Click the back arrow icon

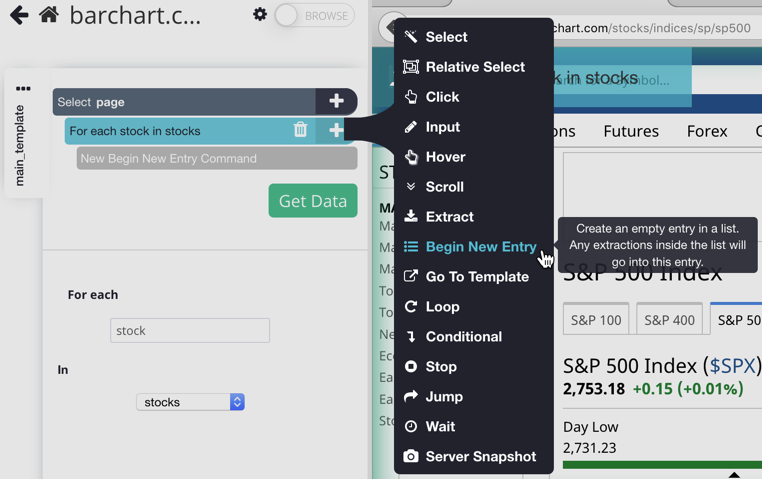tap(19, 15)
